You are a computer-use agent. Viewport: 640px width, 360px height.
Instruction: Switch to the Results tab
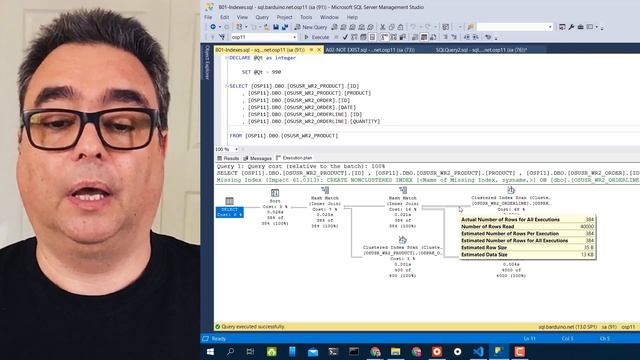(228, 158)
